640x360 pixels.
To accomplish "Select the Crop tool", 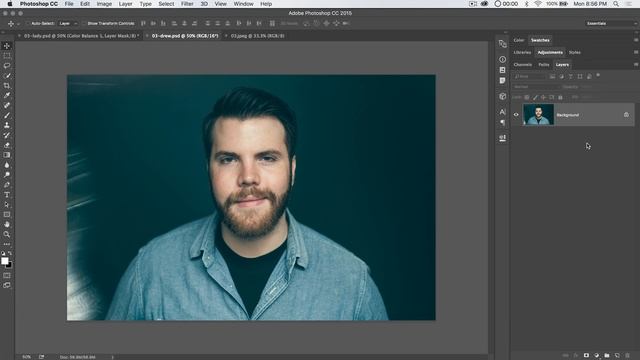I will [x=7, y=86].
